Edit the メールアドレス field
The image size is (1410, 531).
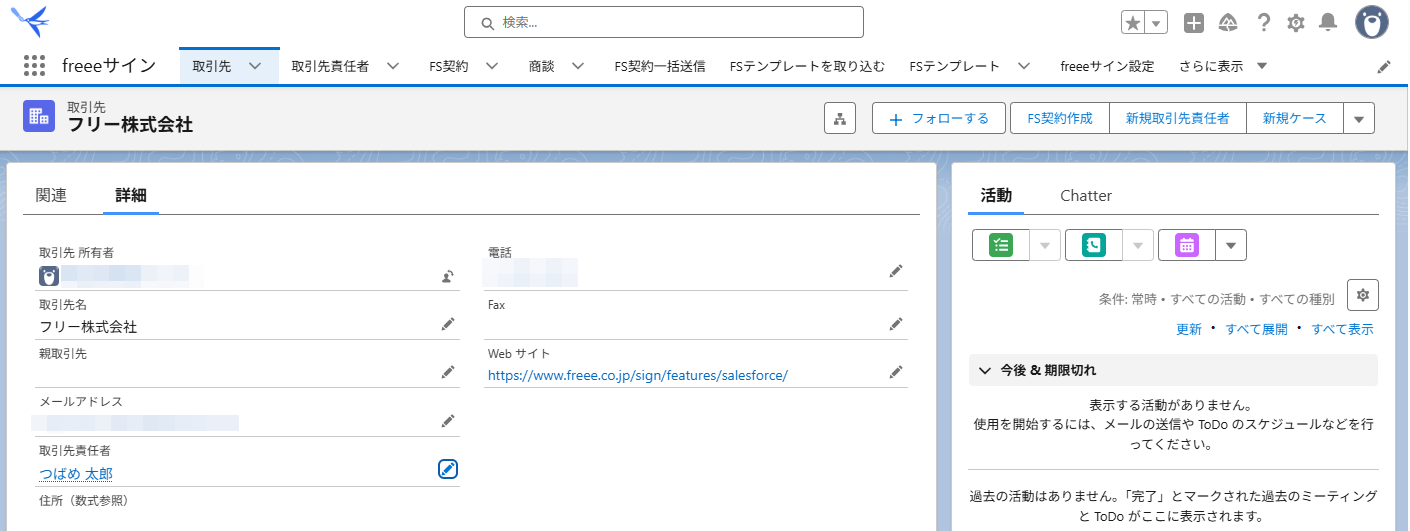pyautogui.click(x=448, y=421)
